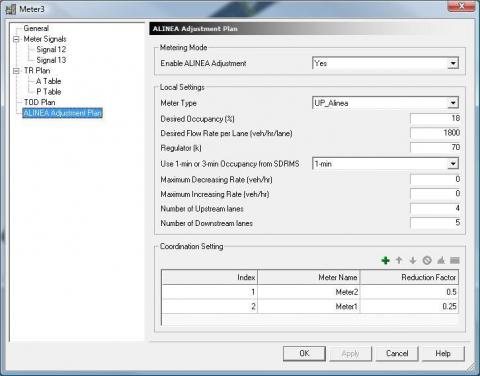
Task: Open the 1-min occupancy dropdown
Action: [x=453, y=164]
